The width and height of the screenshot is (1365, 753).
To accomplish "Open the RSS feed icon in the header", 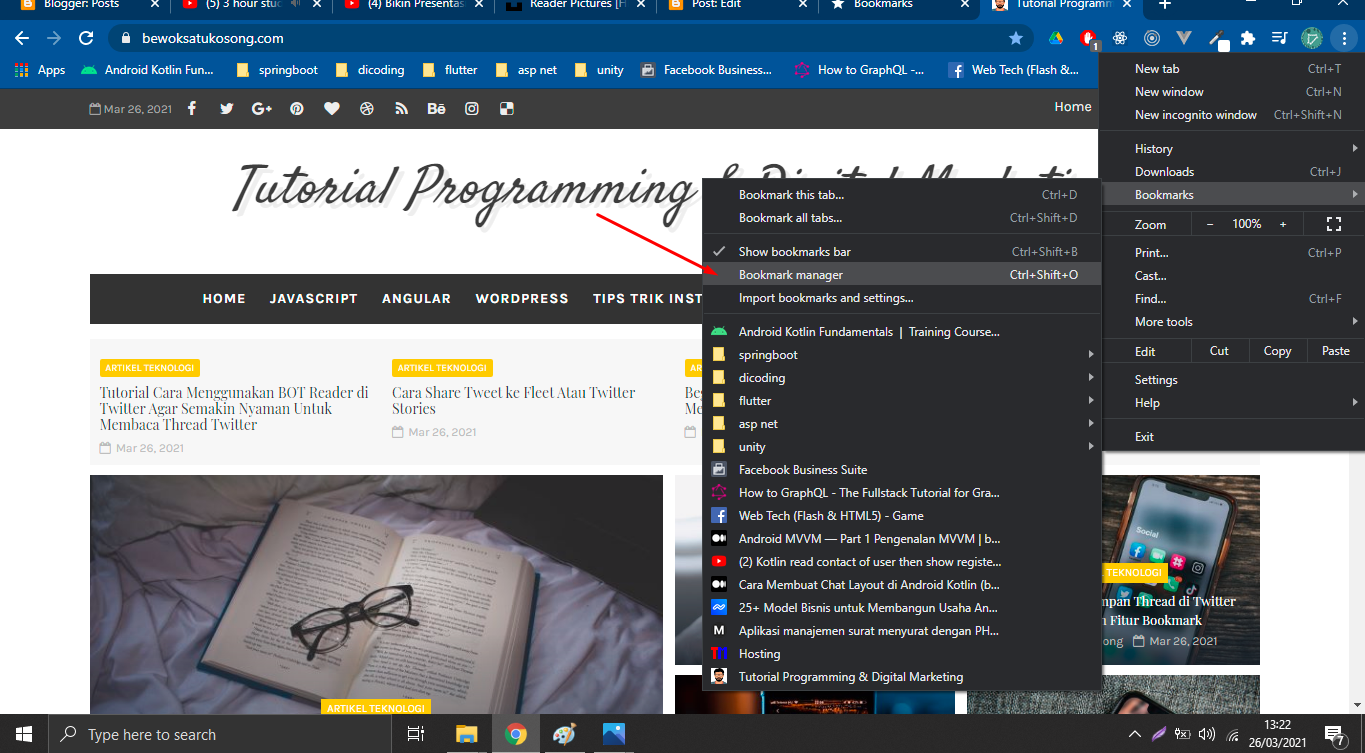I will (401, 108).
